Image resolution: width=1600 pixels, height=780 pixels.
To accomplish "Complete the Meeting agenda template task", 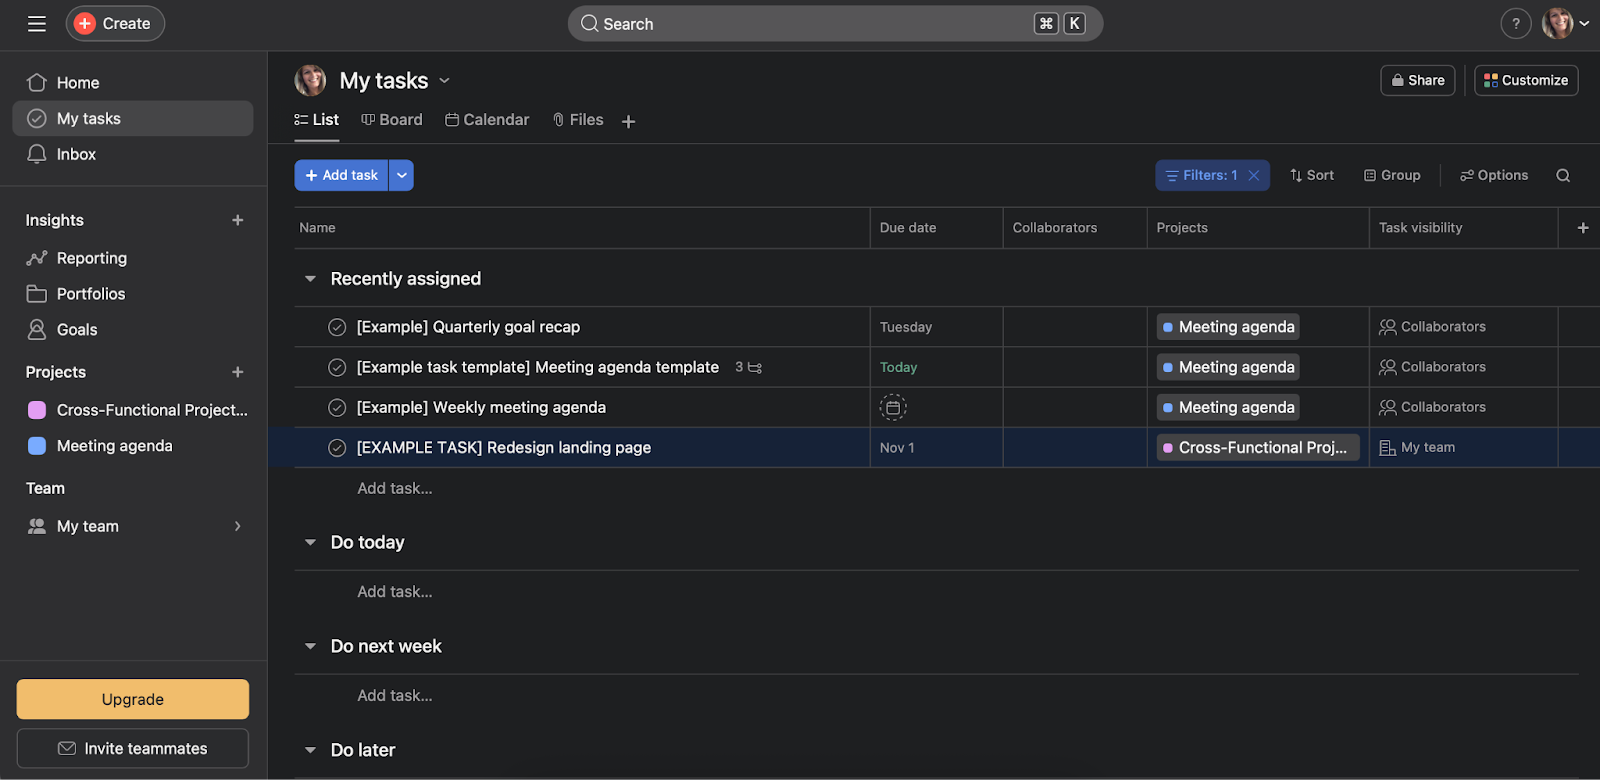I will coord(337,367).
